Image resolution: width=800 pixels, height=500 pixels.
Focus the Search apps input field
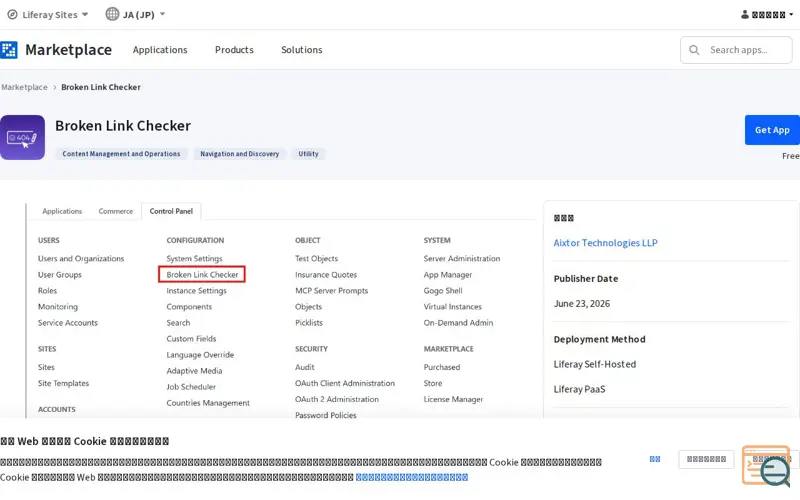(736, 50)
